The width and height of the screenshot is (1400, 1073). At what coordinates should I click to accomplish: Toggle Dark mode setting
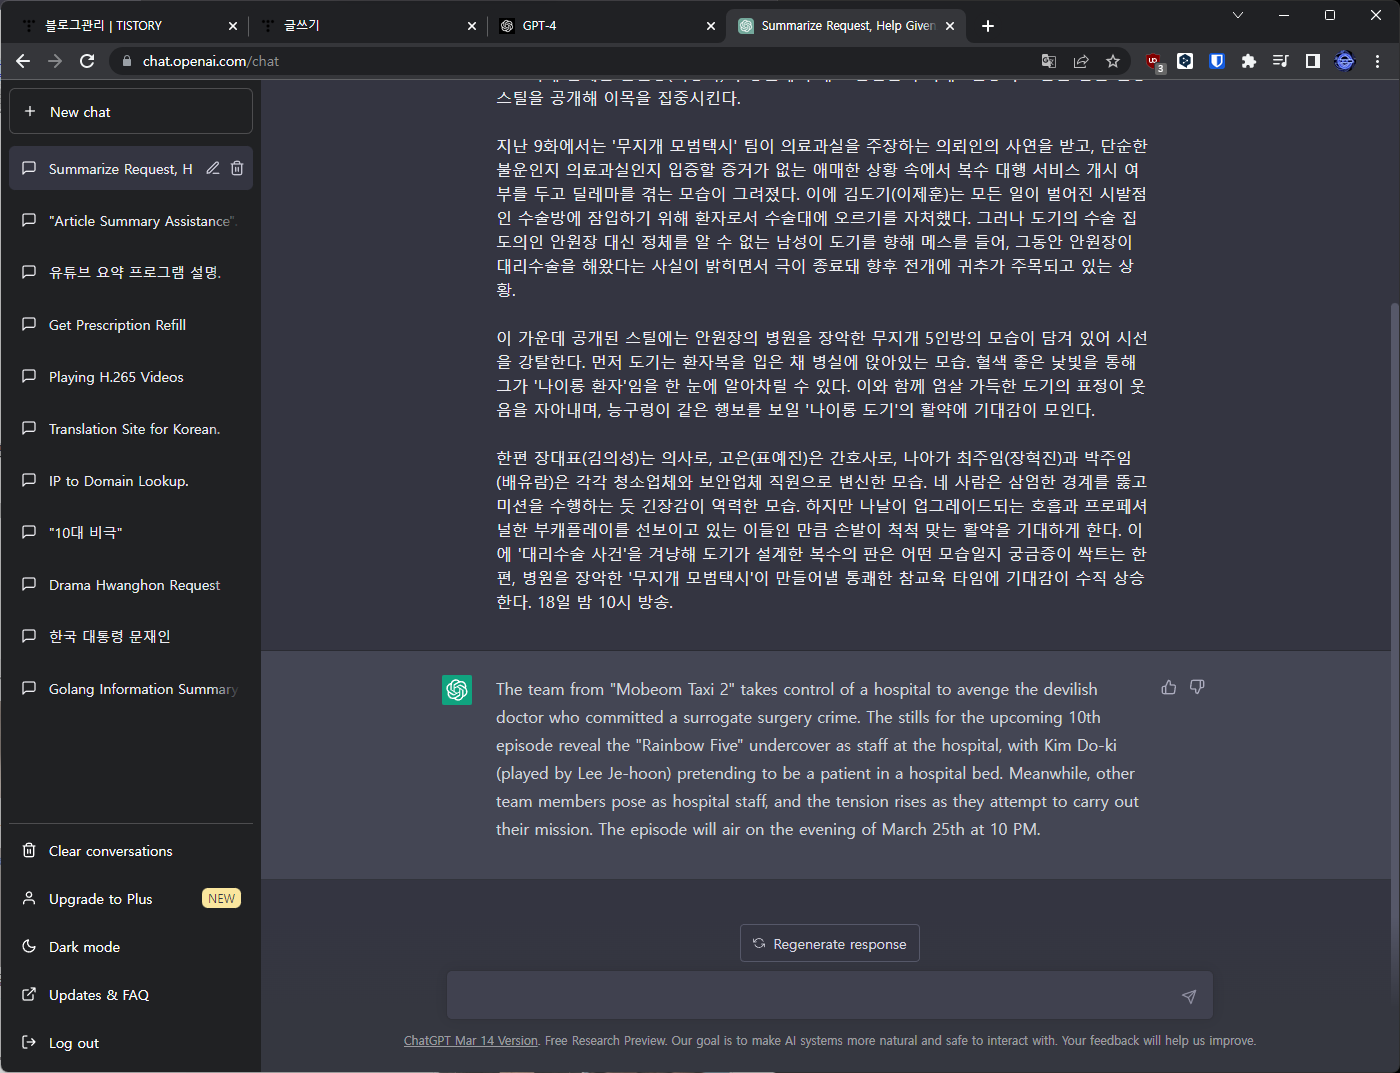[x=131, y=947]
